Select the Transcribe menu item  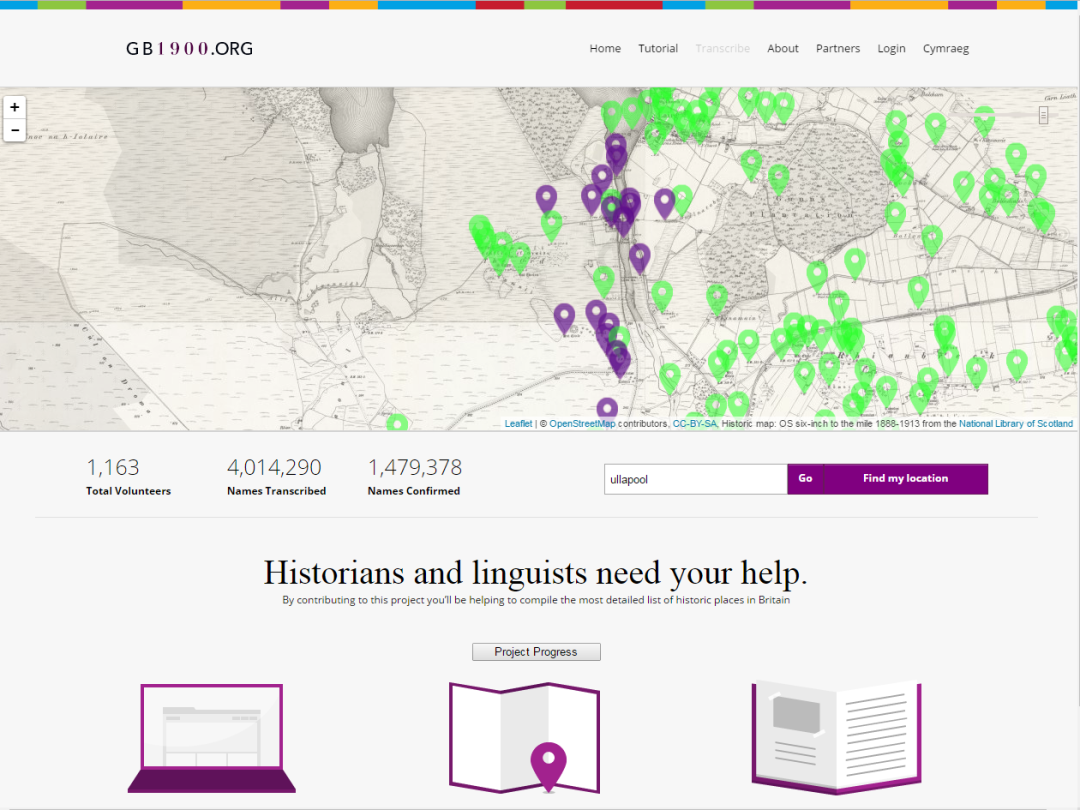[x=722, y=48]
